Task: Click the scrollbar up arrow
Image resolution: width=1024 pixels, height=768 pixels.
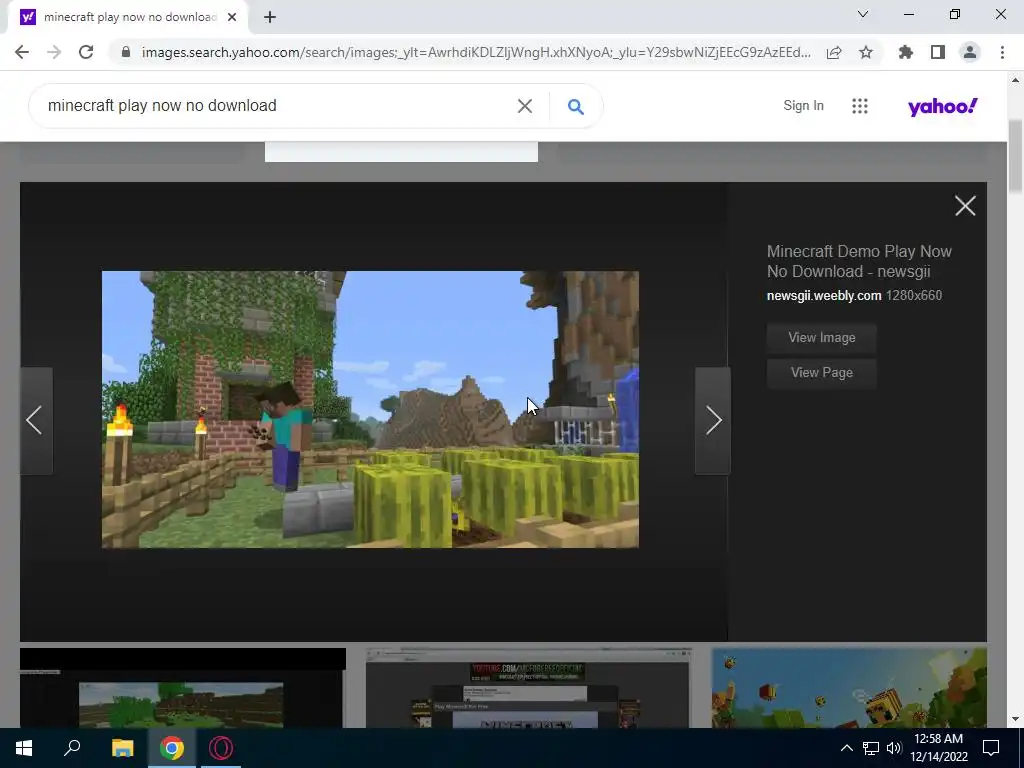Action: (x=1015, y=80)
